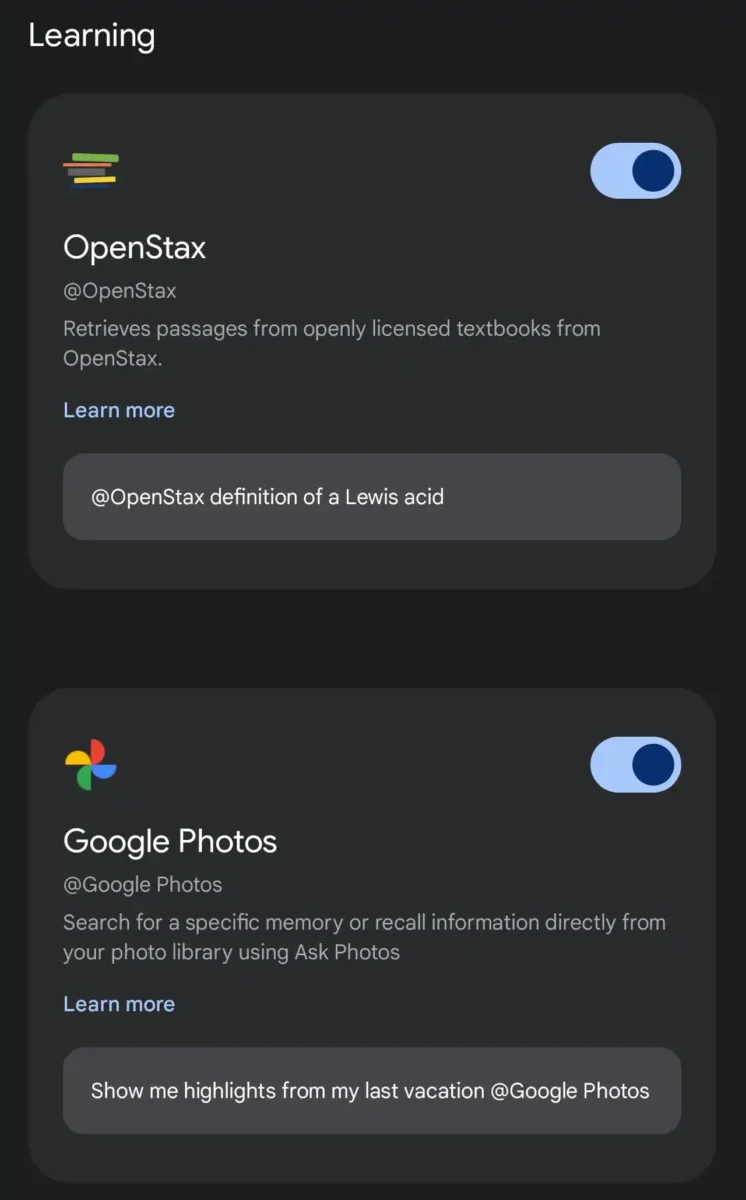The height and width of the screenshot is (1200, 746).
Task: Tap the last vacation highlights prompt
Action: (371, 1091)
